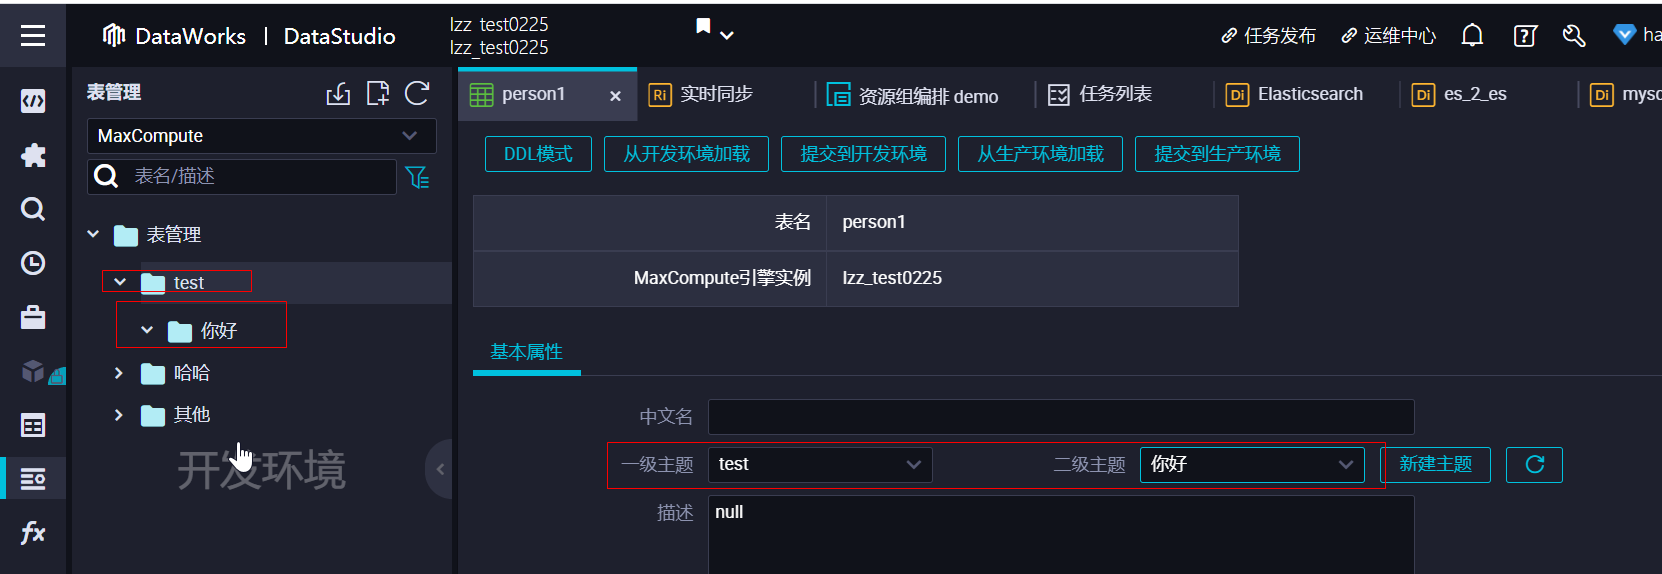Click 提交到生产环境 button

click(1217, 154)
